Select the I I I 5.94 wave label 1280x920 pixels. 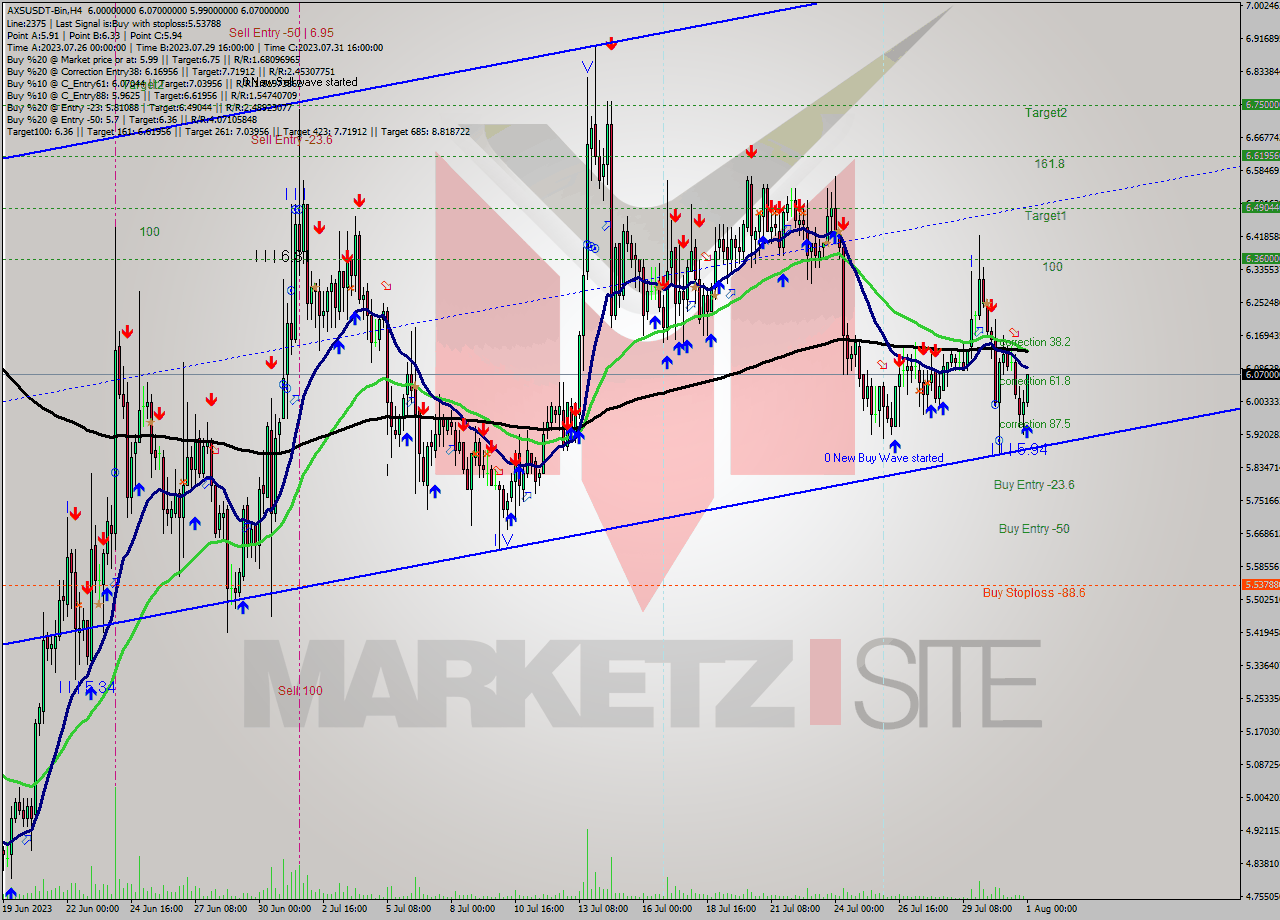tap(1019, 450)
